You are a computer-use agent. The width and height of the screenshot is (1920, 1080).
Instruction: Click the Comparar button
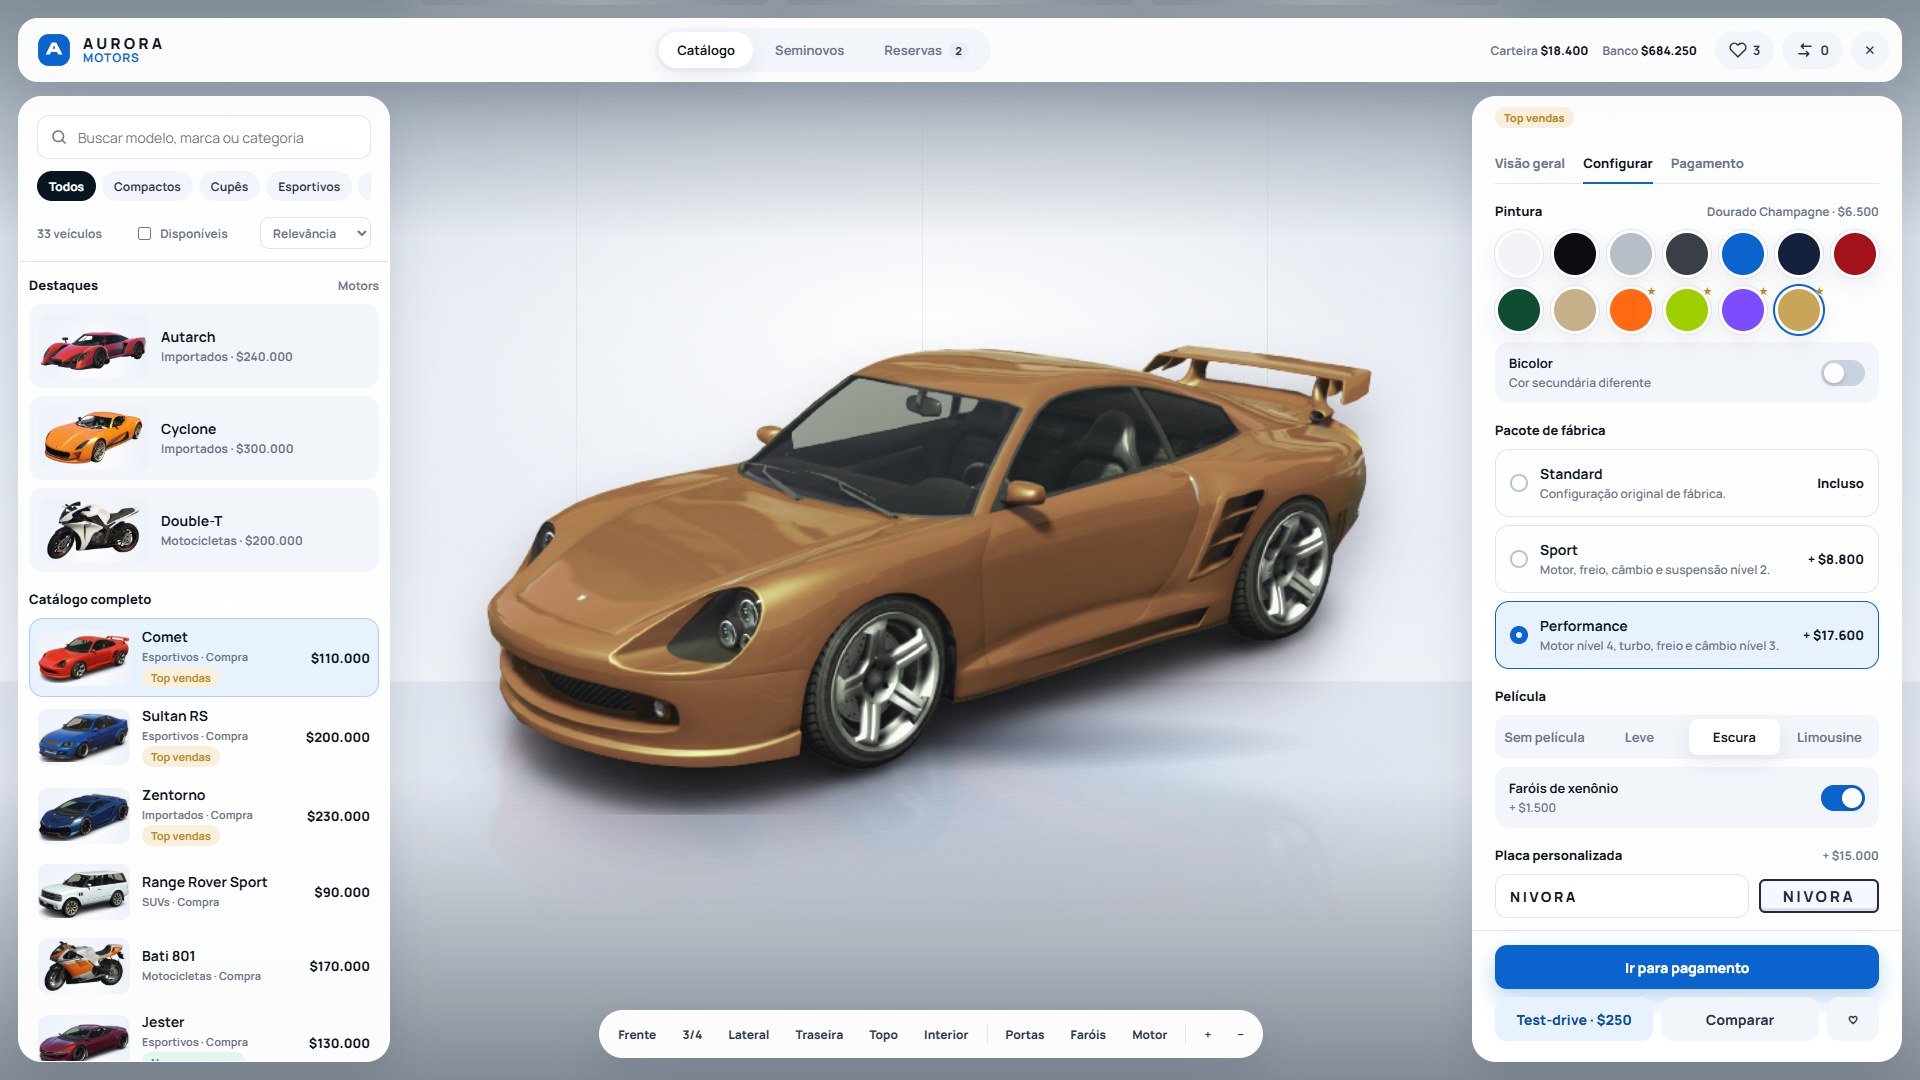click(x=1739, y=1020)
